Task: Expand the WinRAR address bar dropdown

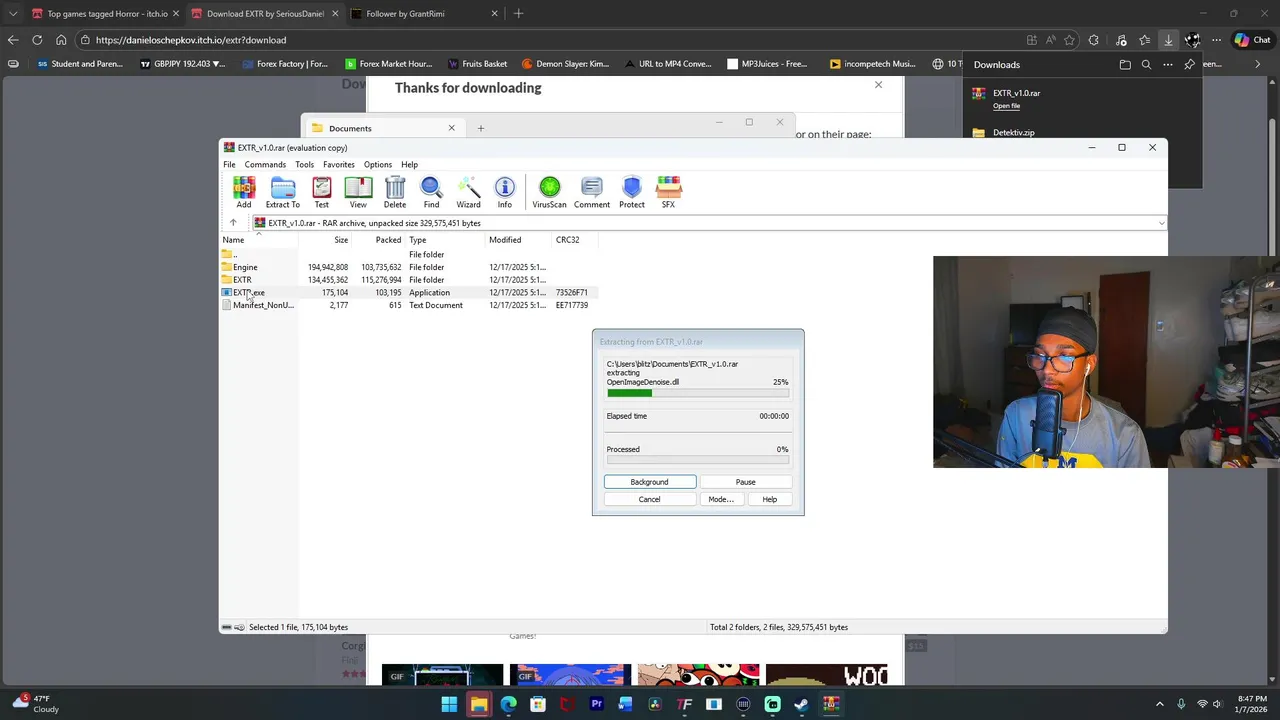Action: click(1161, 223)
